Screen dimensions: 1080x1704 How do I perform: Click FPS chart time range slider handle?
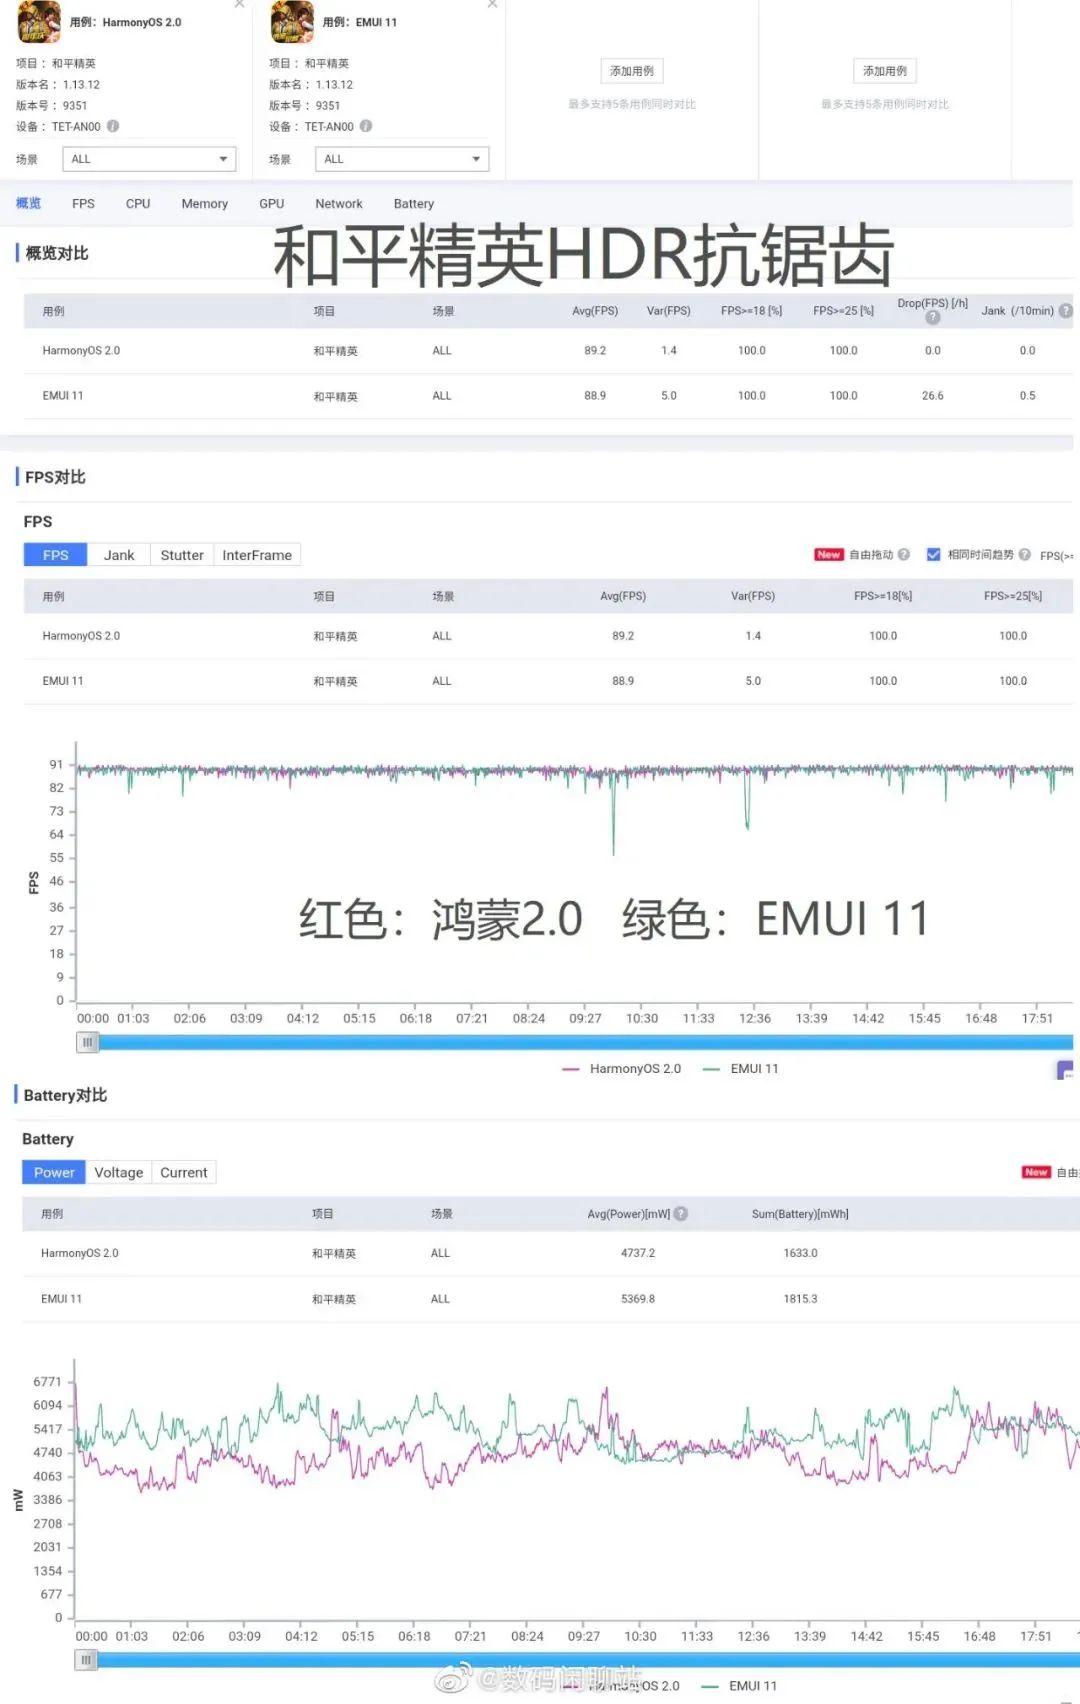tap(88, 1043)
